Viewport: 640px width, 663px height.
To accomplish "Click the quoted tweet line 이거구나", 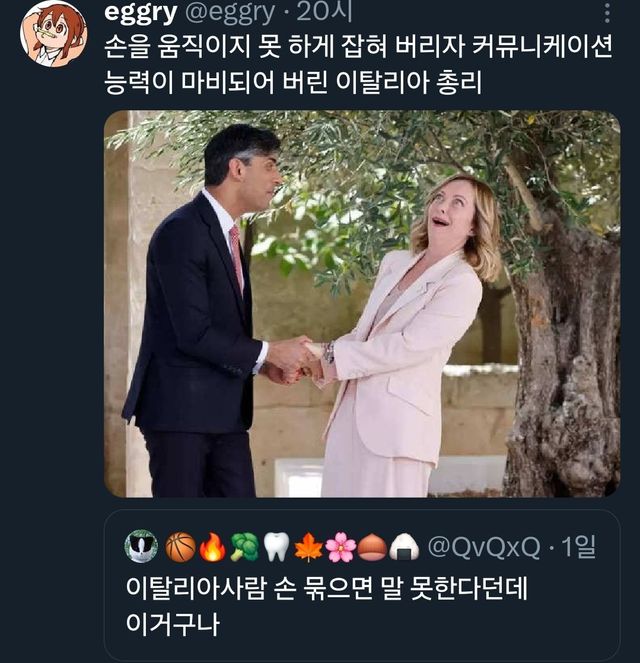I will [171, 624].
